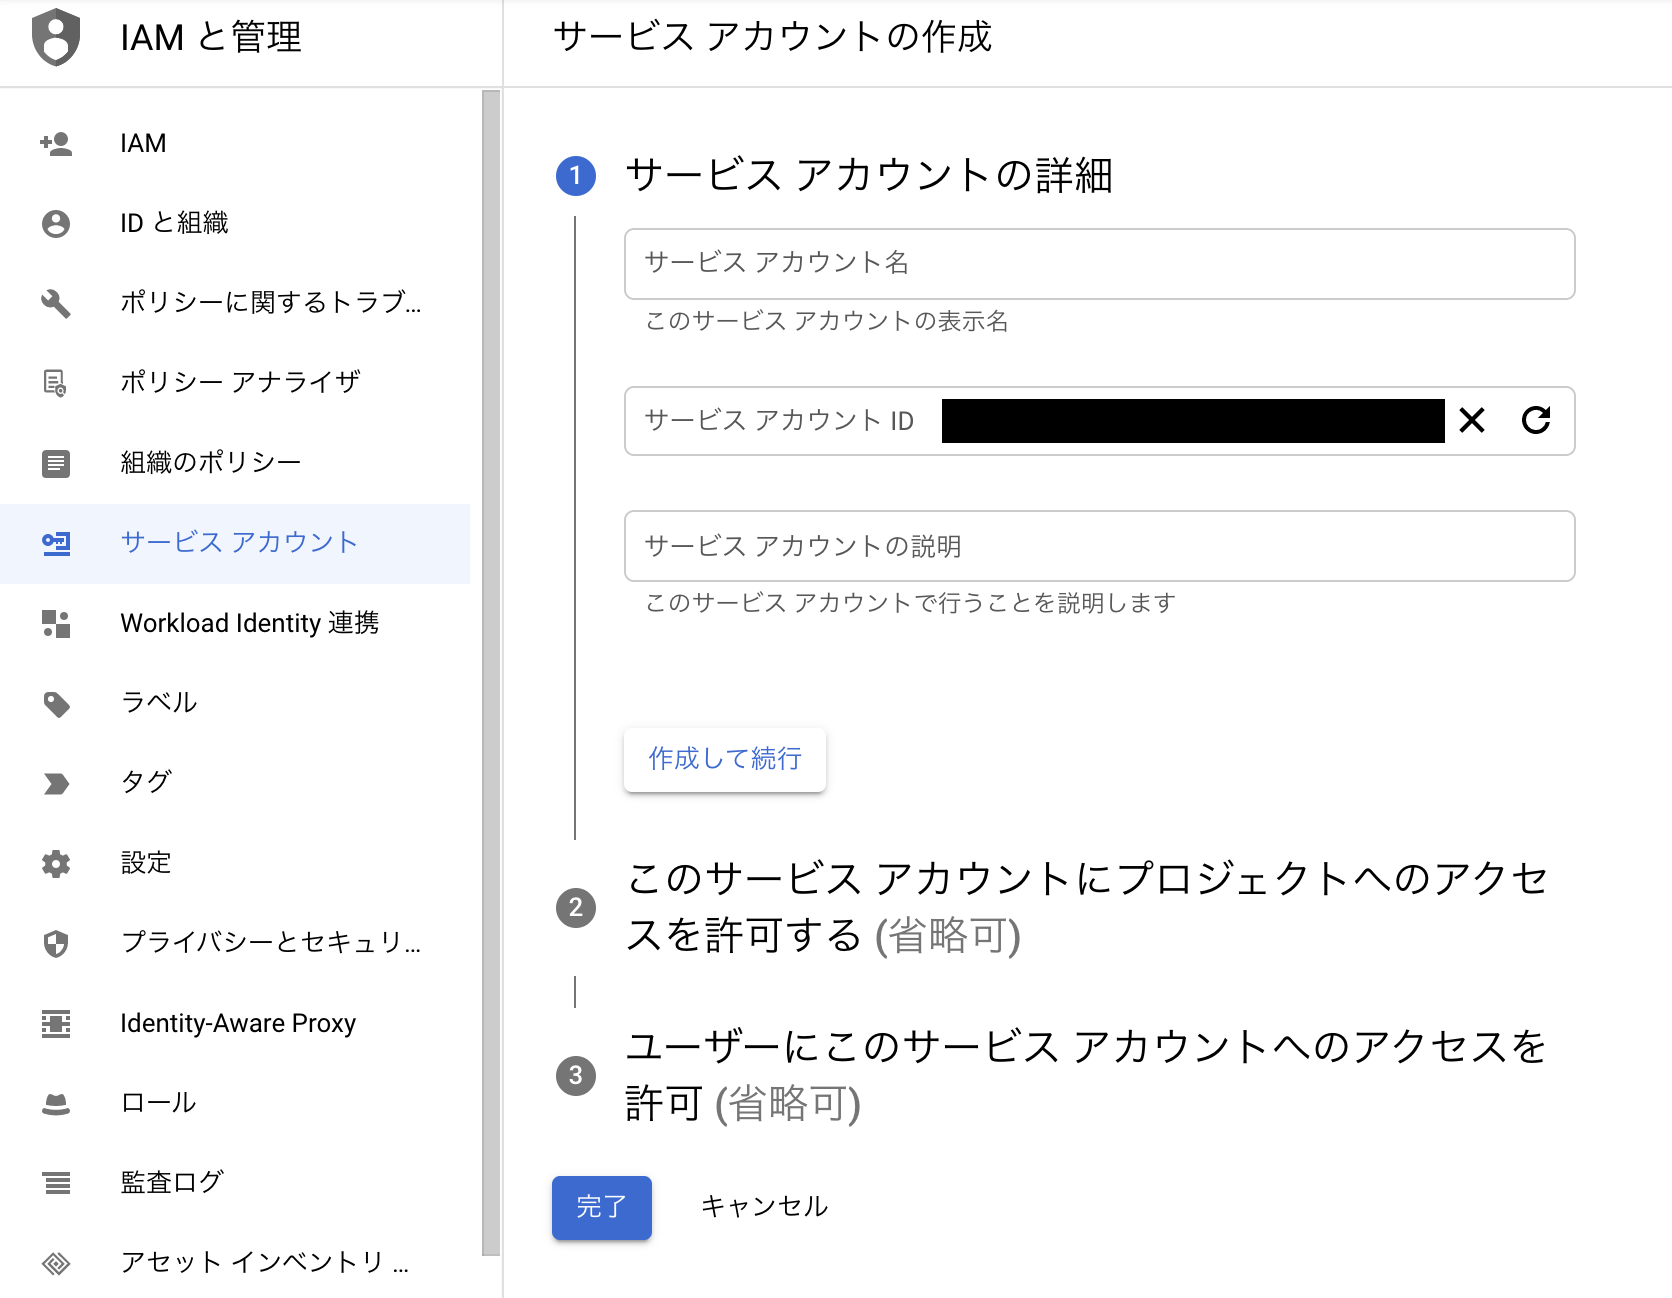The width and height of the screenshot is (1672, 1298).
Task: Select ポリシー アナライザ in the sidebar
Action: tap(235, 383)
